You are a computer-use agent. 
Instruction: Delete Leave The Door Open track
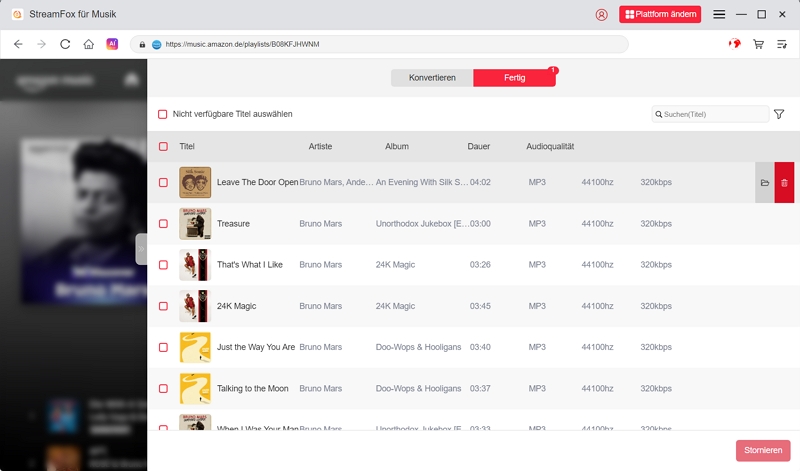click(784, 183)
